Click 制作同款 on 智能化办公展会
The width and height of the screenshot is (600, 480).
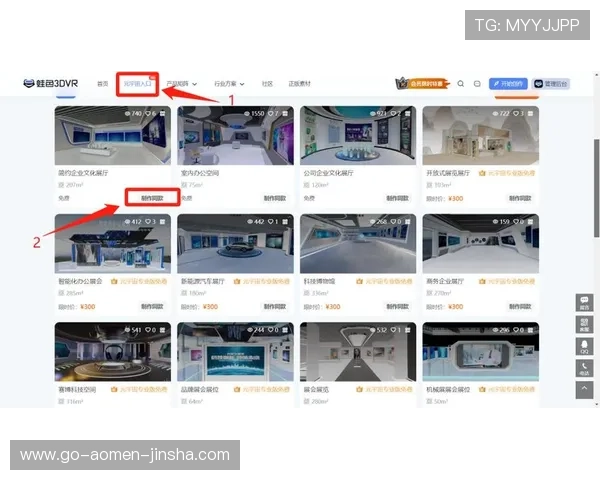pos(152,307)
